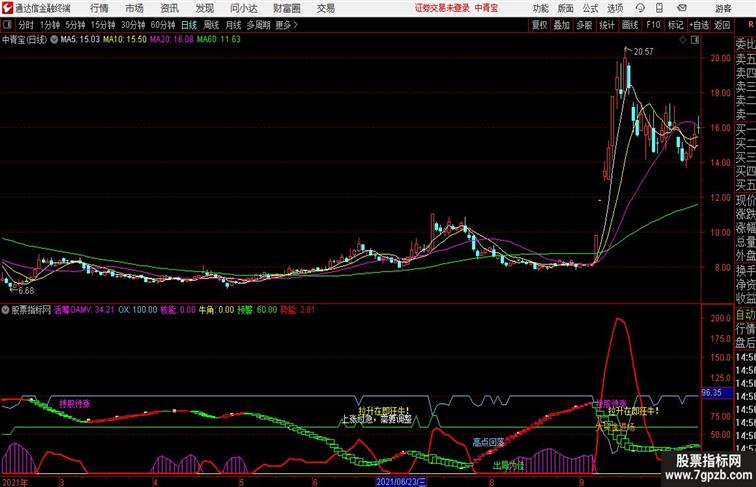Click the MA5: 15.03 label
756x487 pixels.
(80, 40)
